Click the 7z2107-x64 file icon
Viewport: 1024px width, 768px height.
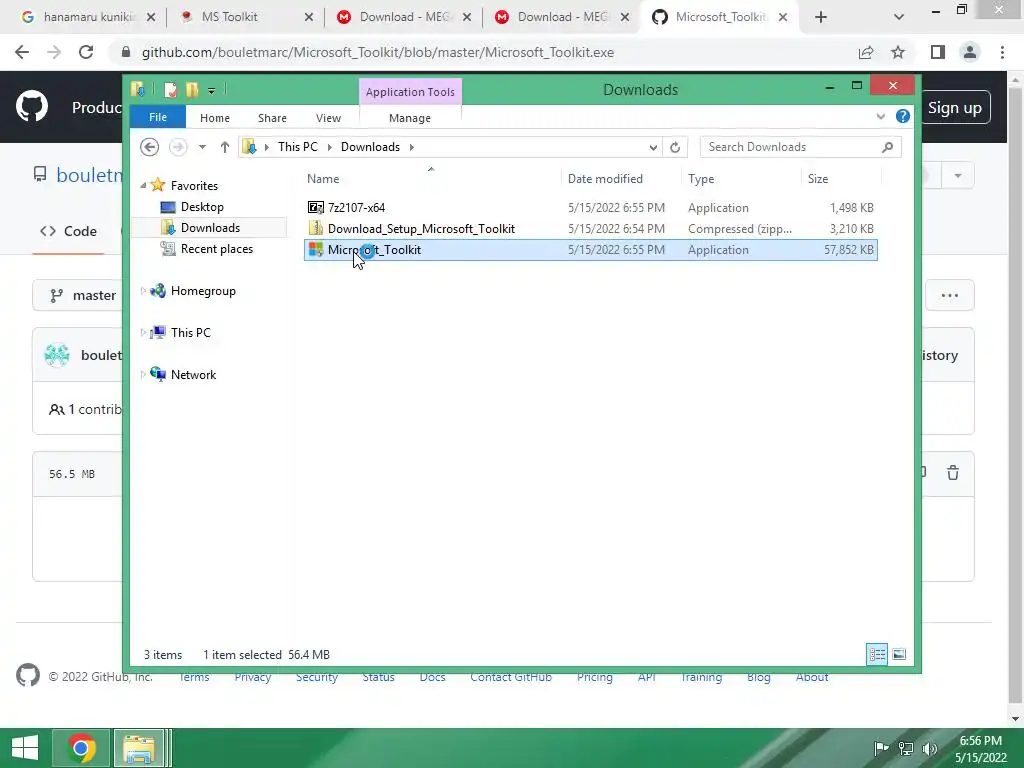point(316,208)
